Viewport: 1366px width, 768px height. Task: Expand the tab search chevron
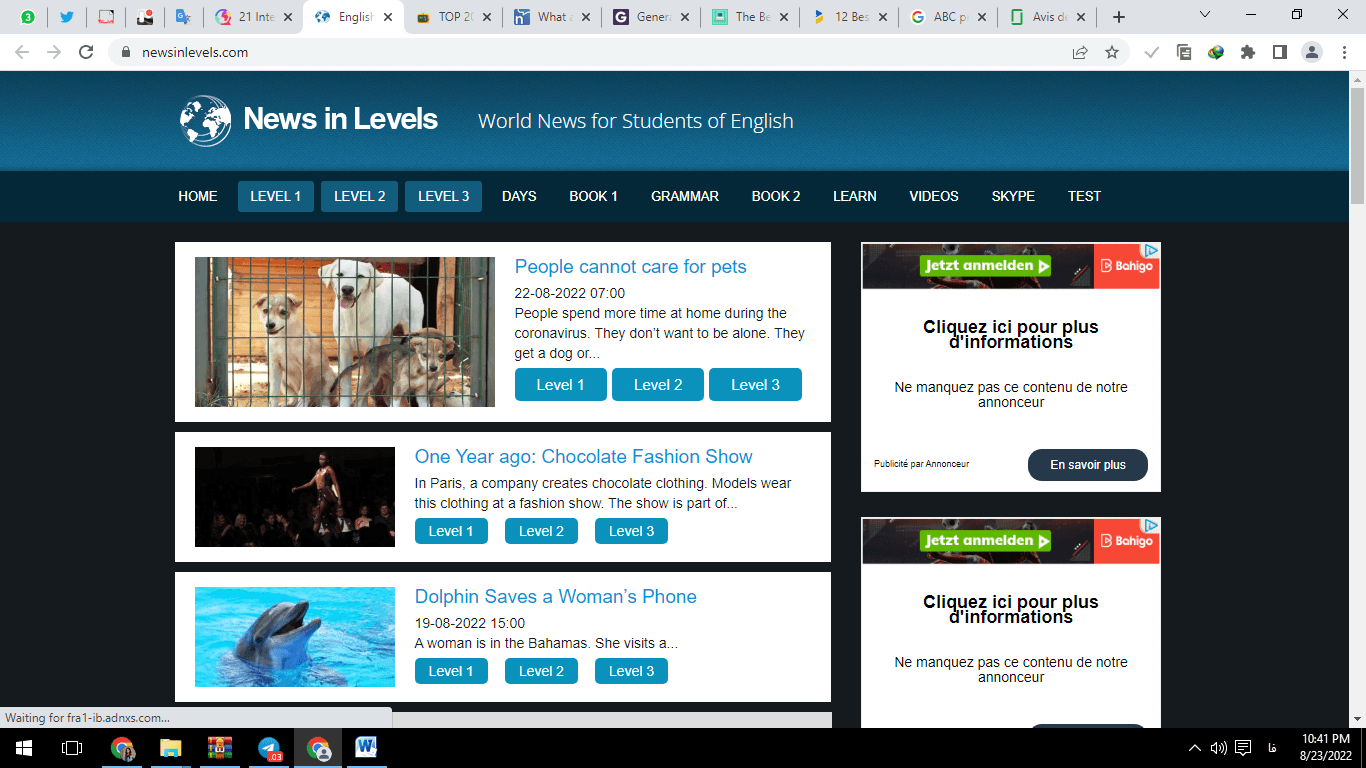[x=1204, y=15]
